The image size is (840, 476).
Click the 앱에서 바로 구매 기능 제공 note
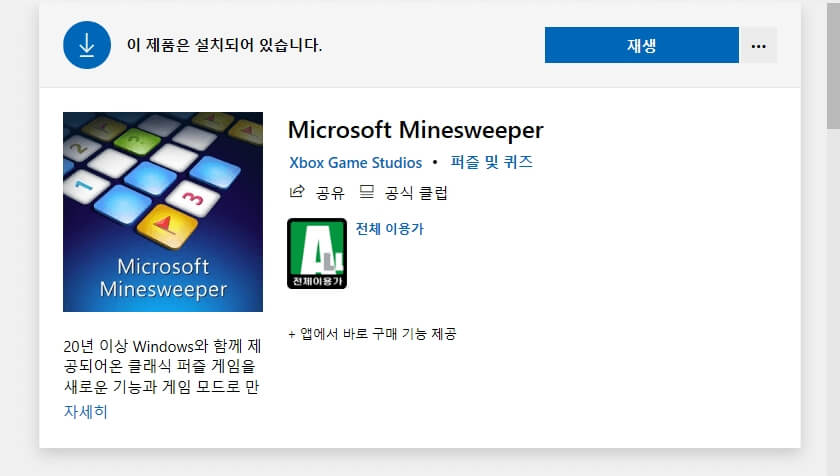click(x=372, y=334)
